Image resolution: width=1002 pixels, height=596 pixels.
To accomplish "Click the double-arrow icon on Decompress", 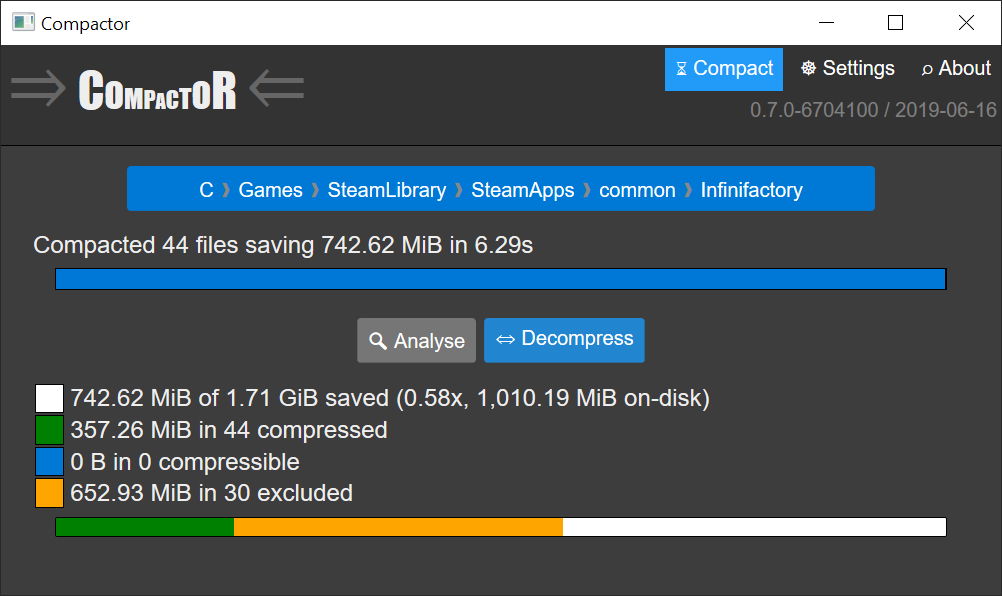I will click(x=505, y=339).
